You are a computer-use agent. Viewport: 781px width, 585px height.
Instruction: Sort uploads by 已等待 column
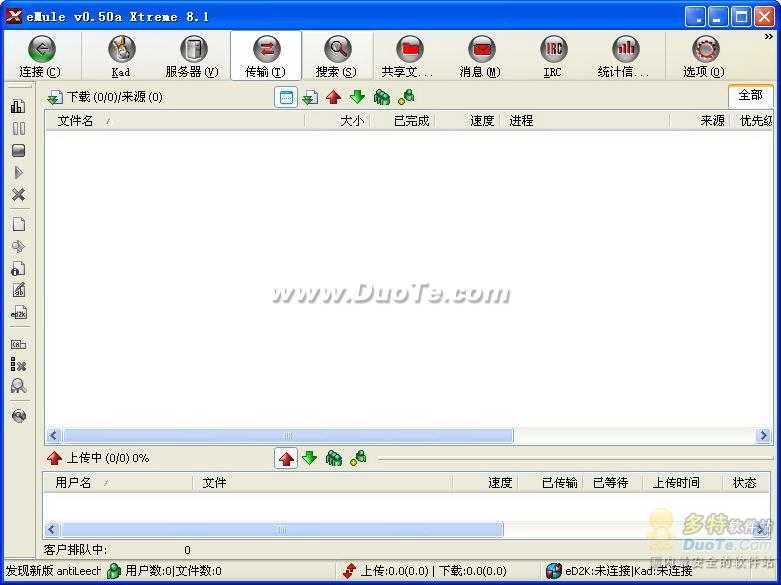click(612, 483)
